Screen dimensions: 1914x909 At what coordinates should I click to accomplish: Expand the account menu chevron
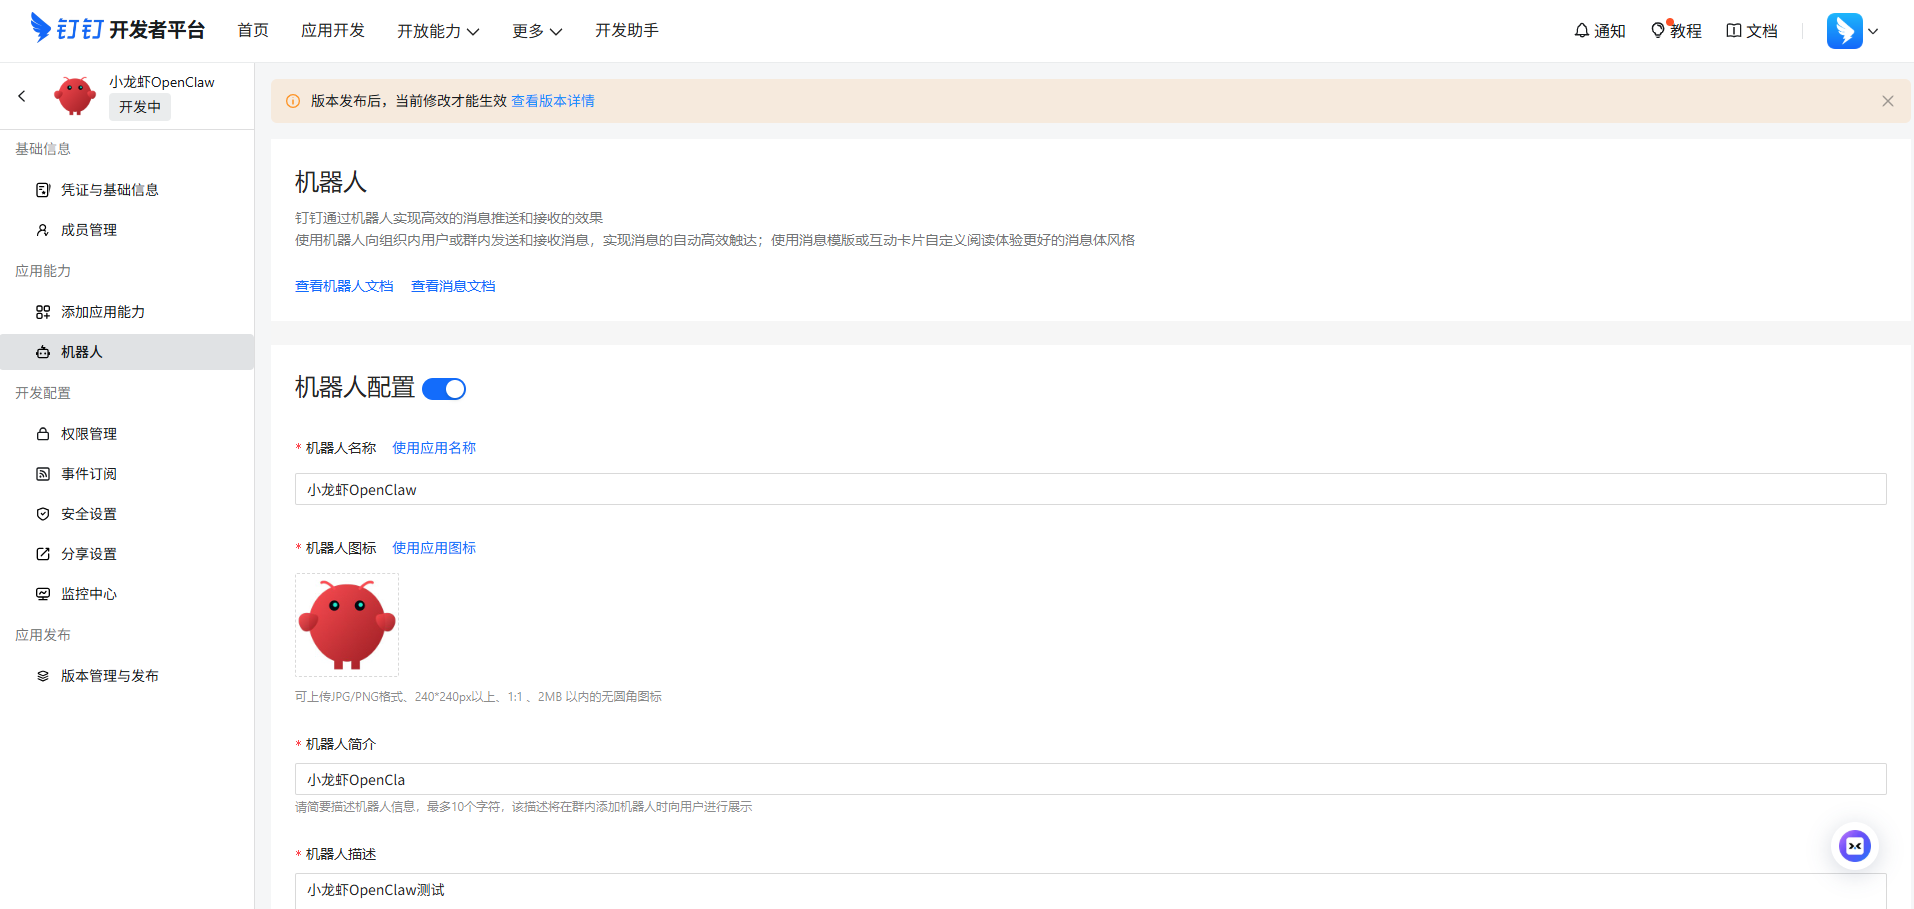tap(1873, 31)
